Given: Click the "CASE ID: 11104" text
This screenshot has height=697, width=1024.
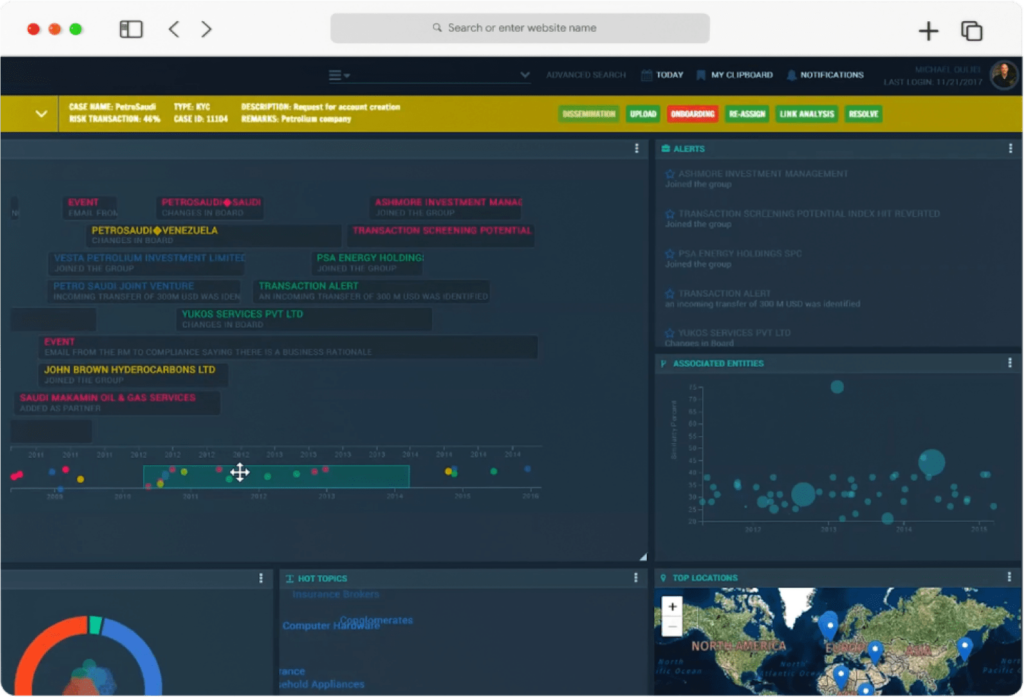Looking at the screenshot, I should click(x=200, y=119).
